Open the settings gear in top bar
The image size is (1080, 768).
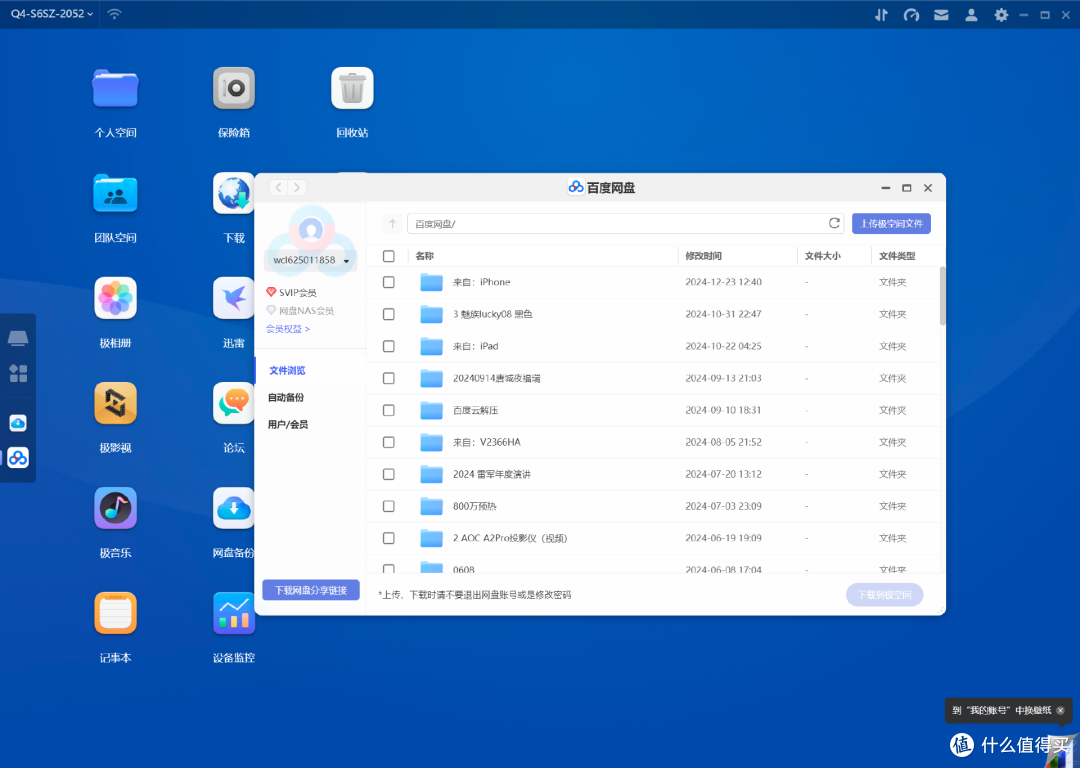1001,14
